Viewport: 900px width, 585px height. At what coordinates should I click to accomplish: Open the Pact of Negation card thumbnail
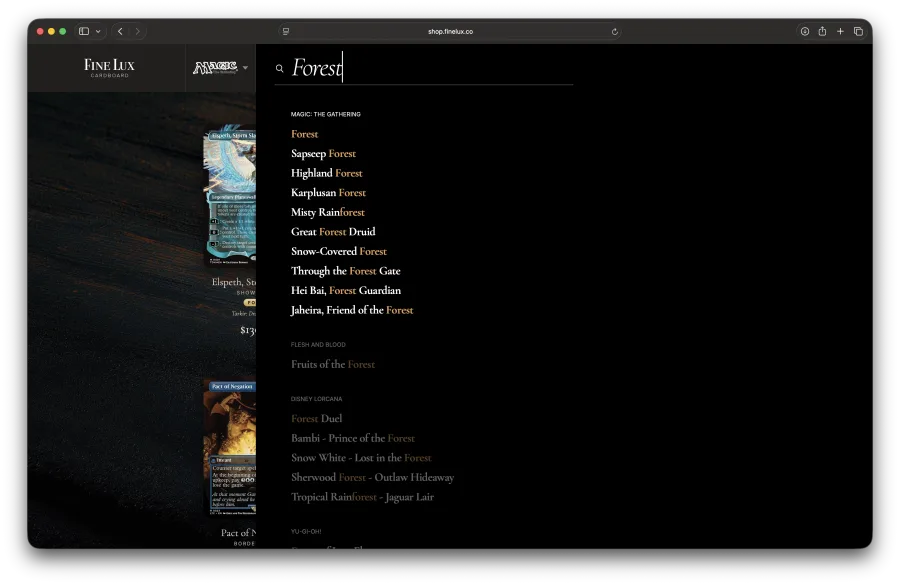(230, 448)
